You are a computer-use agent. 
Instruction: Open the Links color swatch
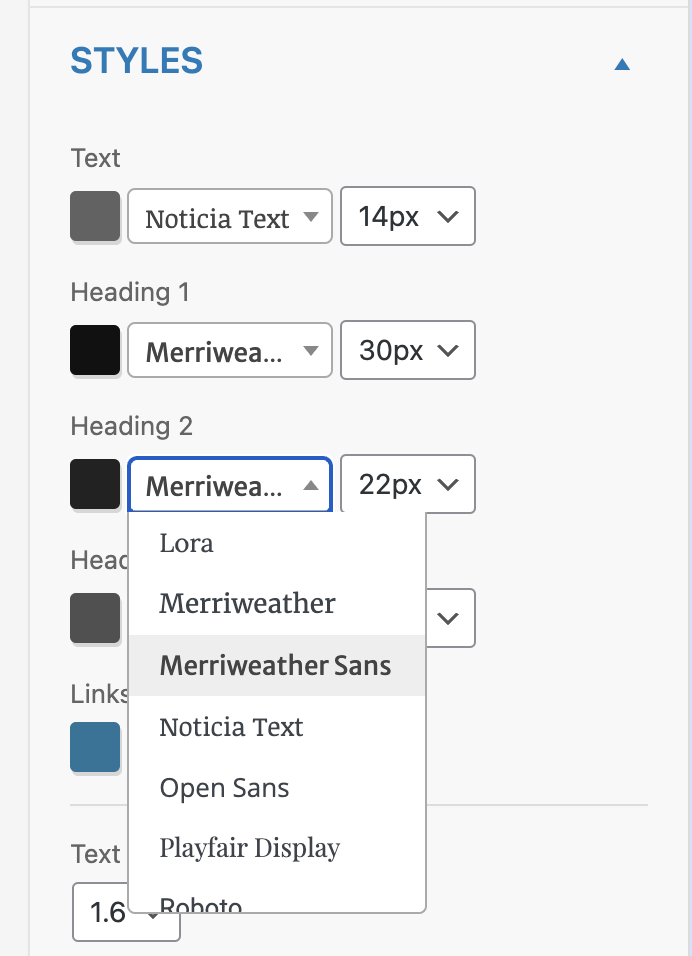[95, 747]
